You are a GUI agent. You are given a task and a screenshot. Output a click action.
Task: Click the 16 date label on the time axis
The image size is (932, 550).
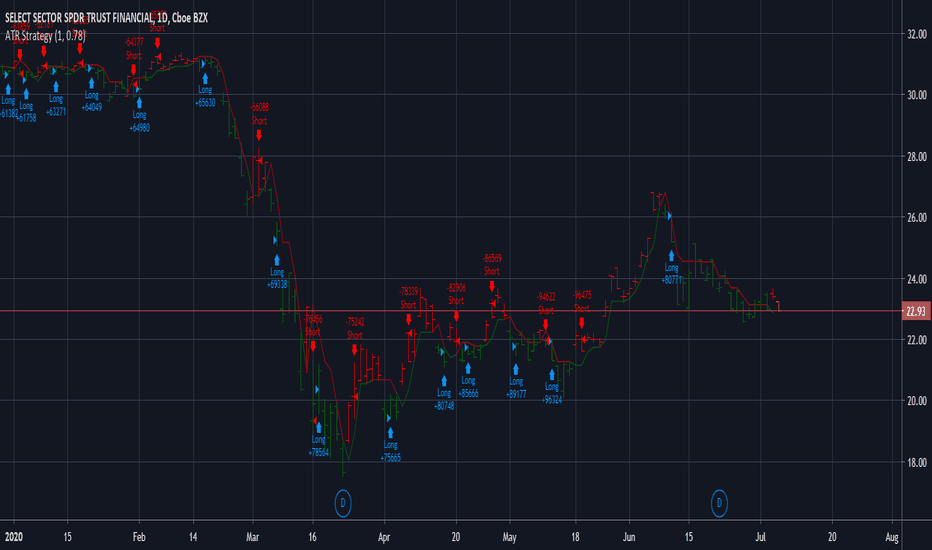click(313, 537)
